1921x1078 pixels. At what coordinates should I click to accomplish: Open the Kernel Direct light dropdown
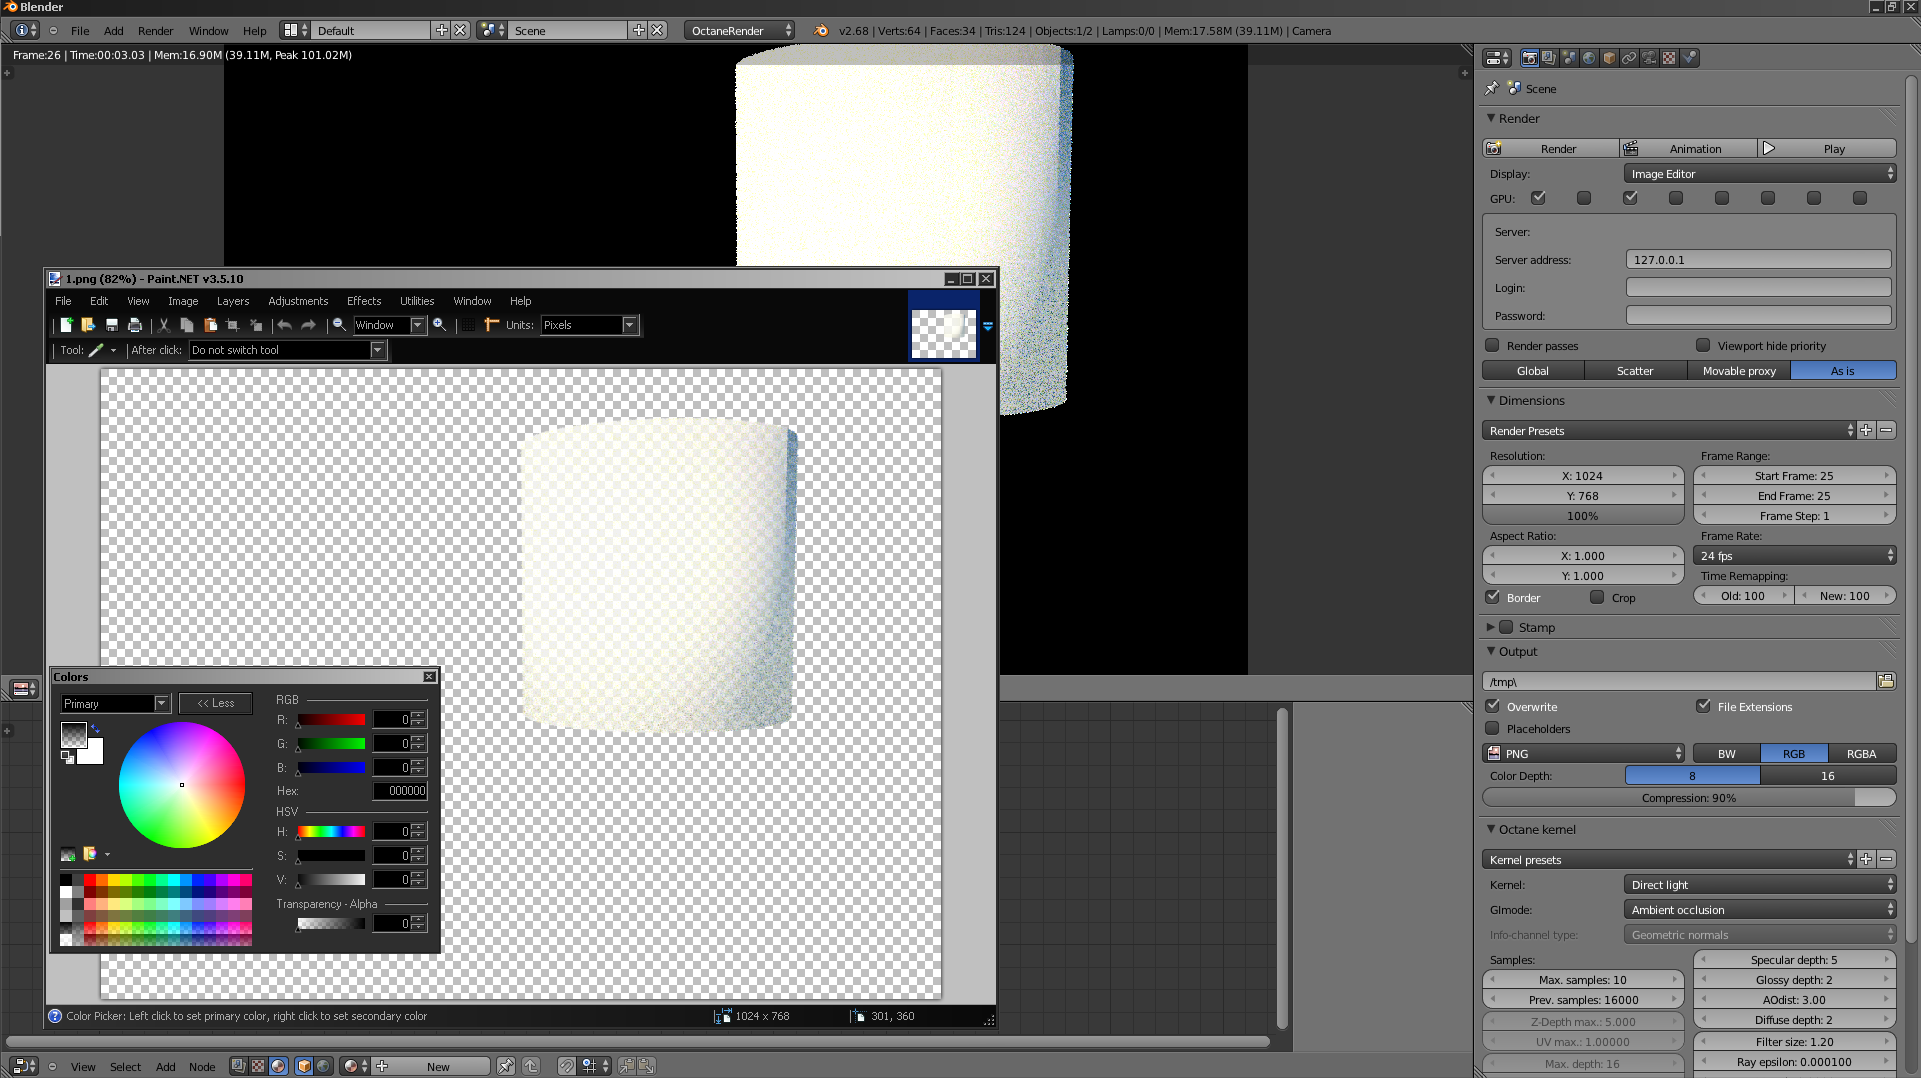(x=1760, y=885)
